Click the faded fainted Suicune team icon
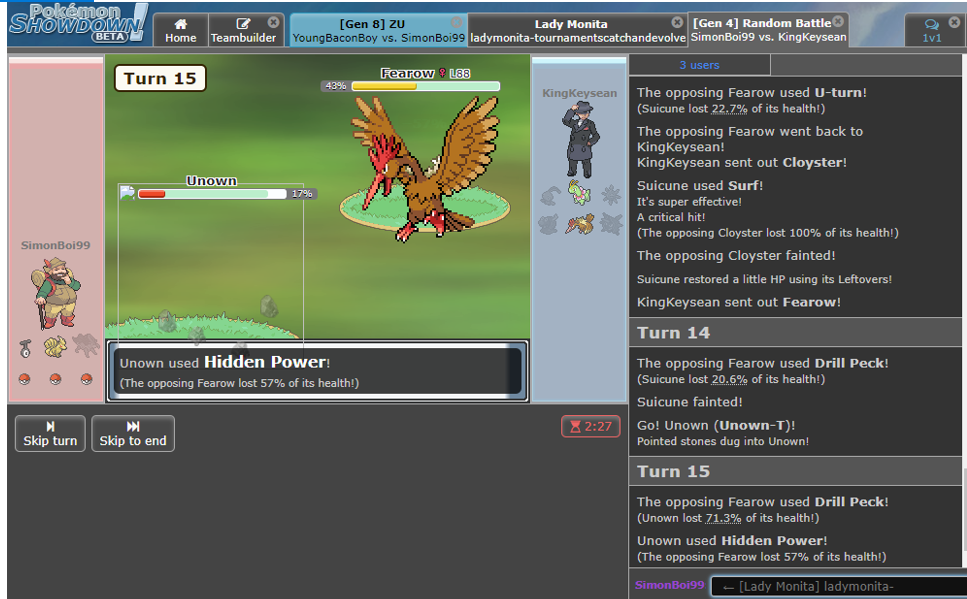Screen dimensions: 967x599 pos(86,345)
